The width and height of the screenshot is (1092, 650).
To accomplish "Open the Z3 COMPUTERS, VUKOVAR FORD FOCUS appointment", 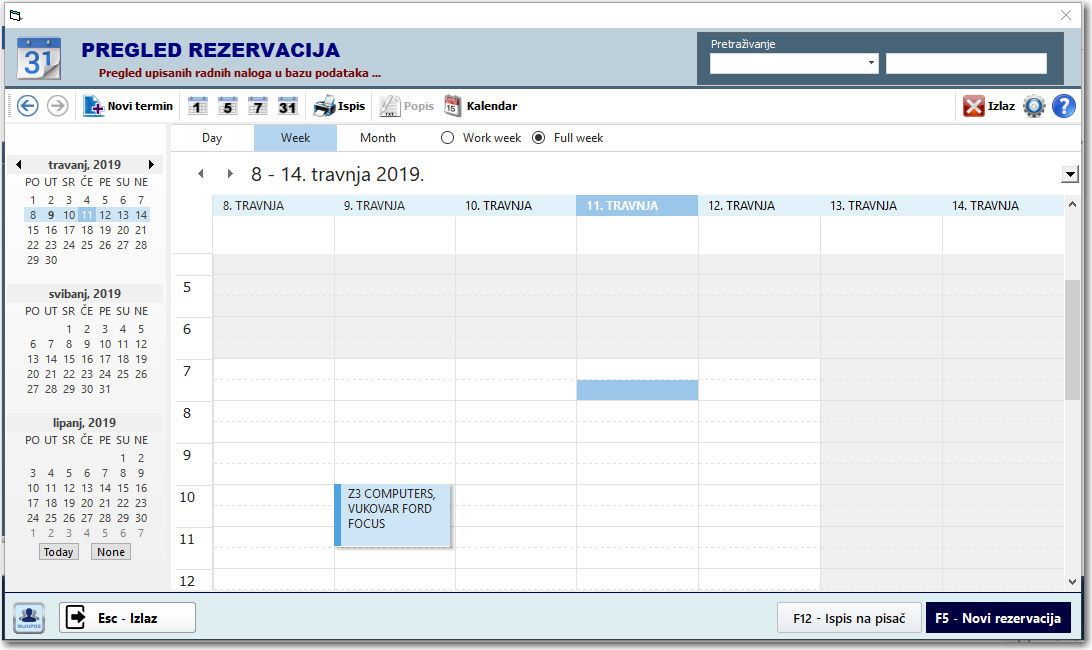I will coord(393,516).
